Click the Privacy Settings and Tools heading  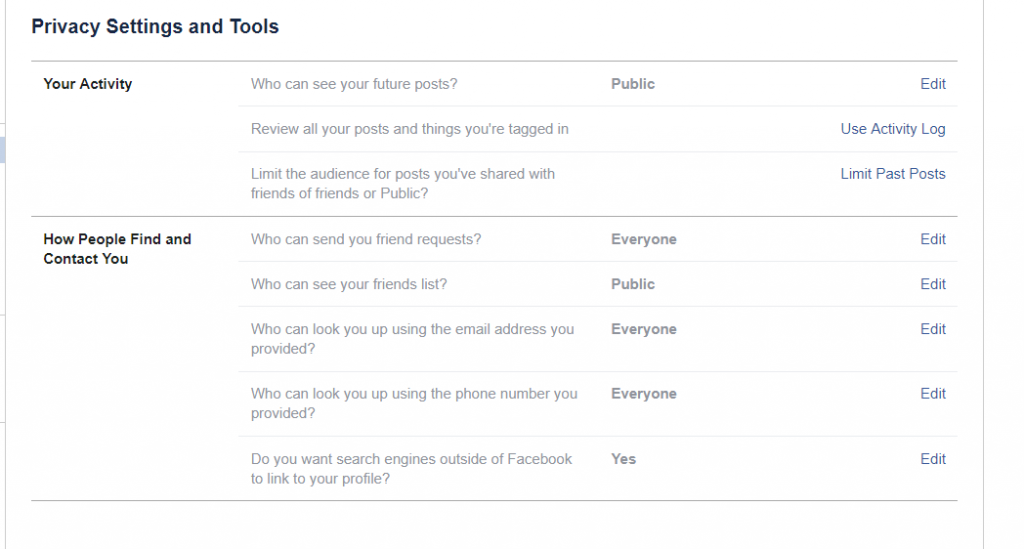click(x=155, y=27)
